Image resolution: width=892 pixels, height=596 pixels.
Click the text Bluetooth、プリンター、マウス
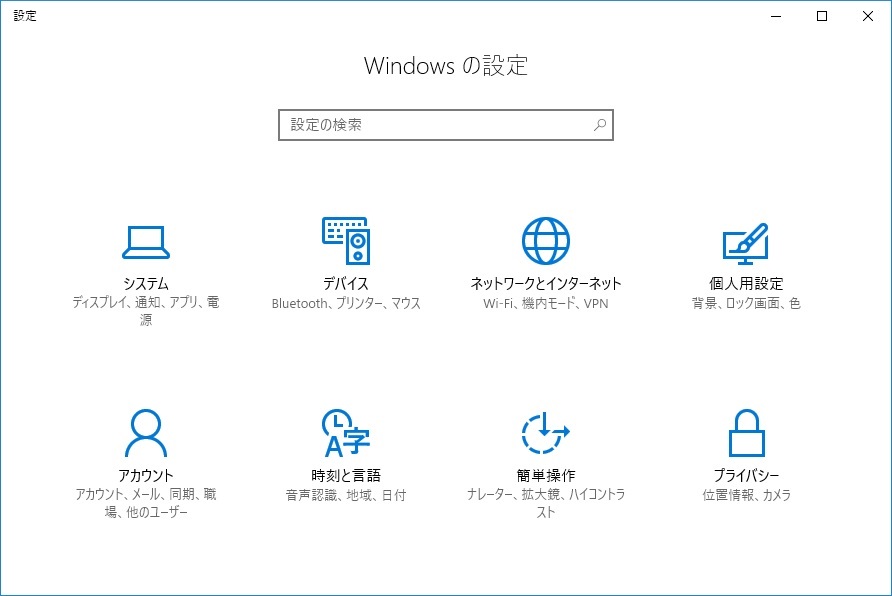click(346, 303)
